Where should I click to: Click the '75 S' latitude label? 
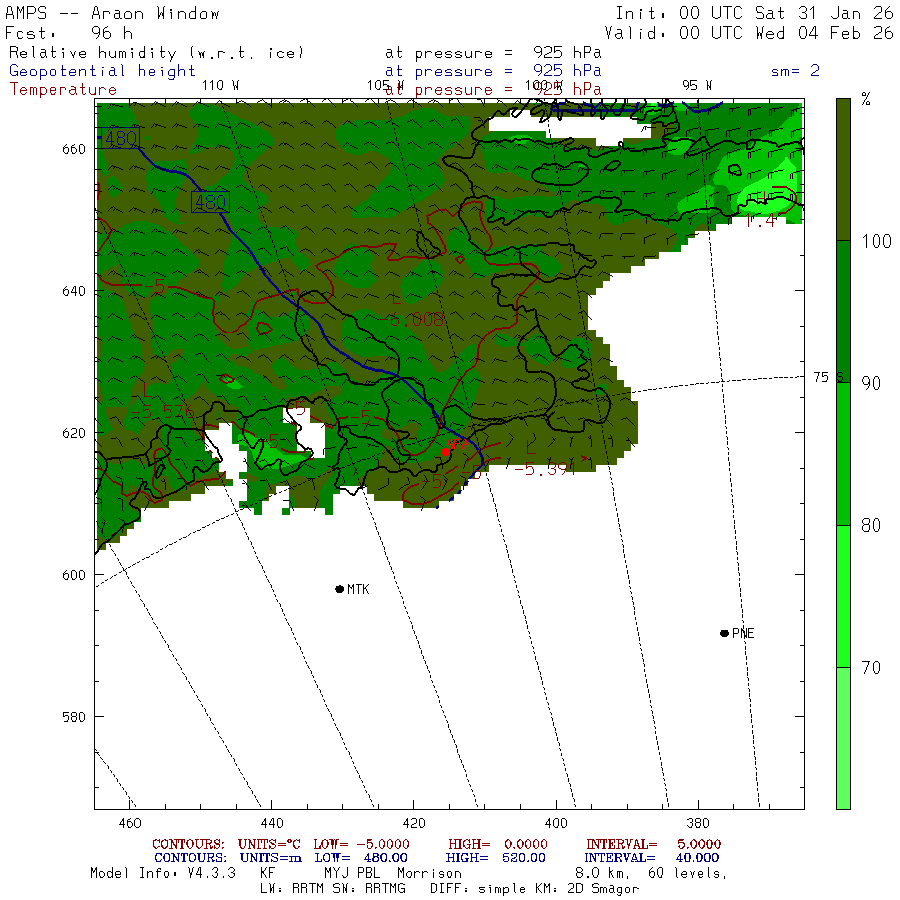pos(829,377)
